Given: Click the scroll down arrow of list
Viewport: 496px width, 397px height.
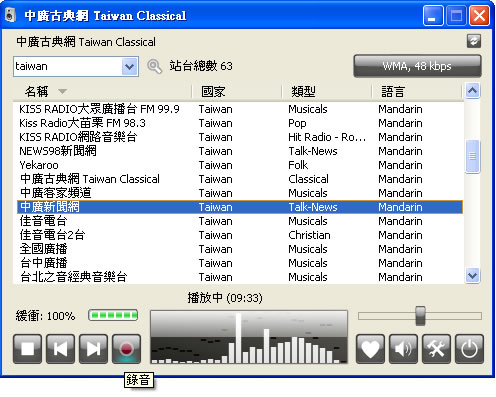Looking at the screenshot, I should [473, 276].
